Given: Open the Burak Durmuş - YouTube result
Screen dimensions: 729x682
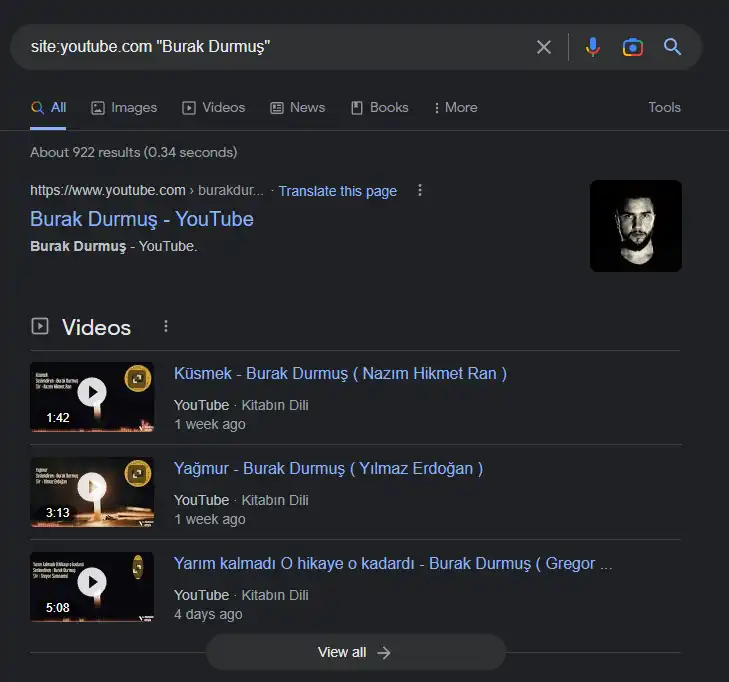Looking at the screenshot, I should click(x=142, y=219).
